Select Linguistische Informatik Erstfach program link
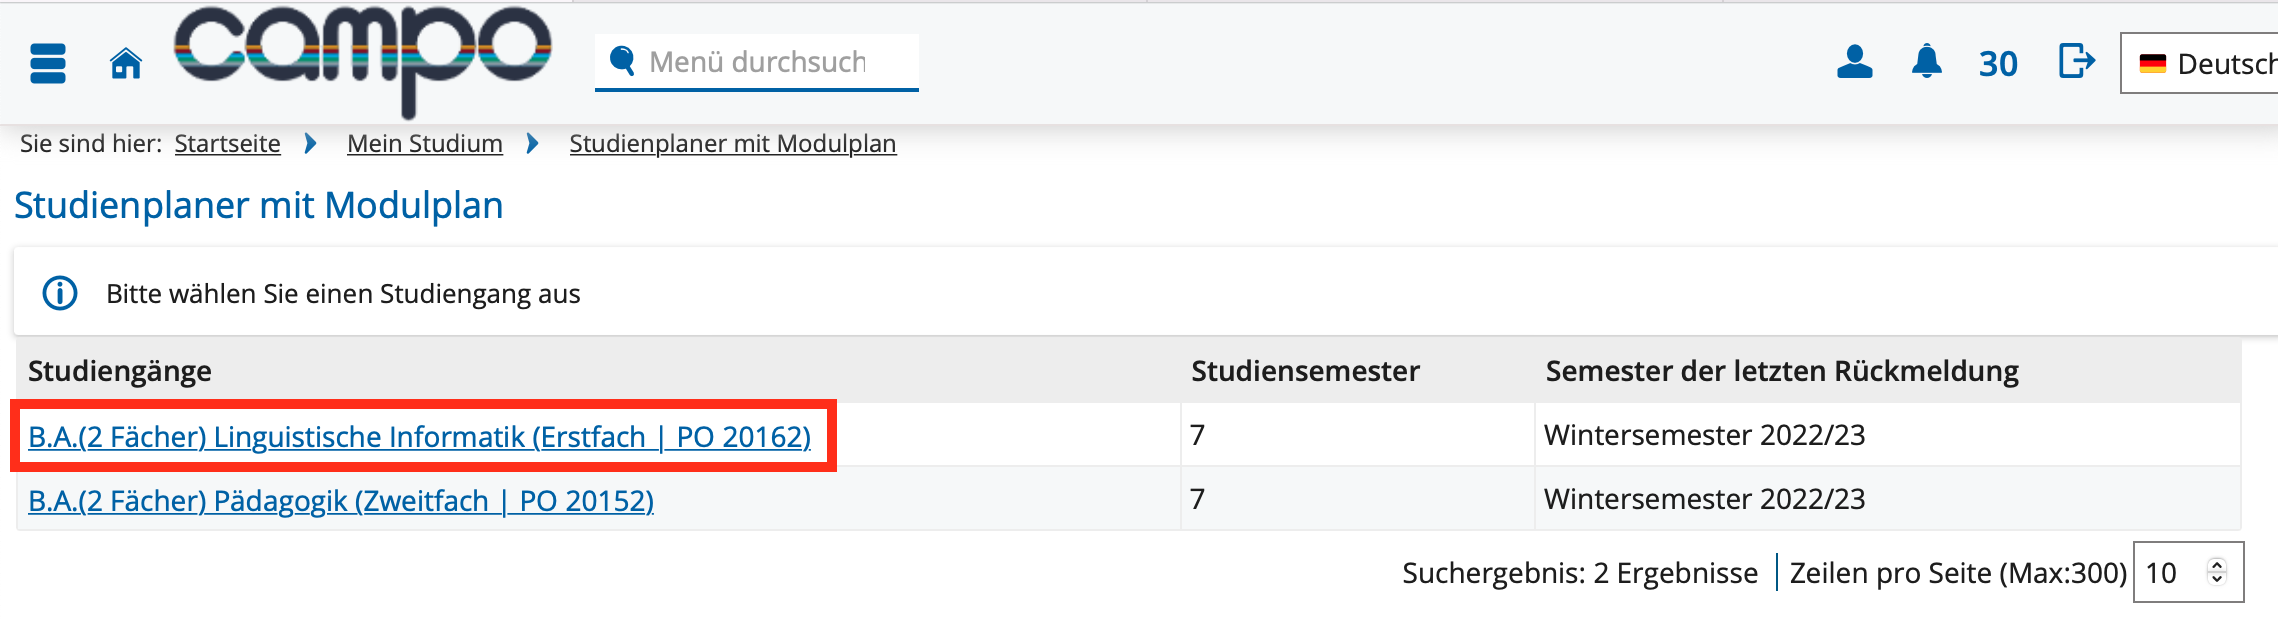This screenshot has height=620, width=2278. point(420,437)
